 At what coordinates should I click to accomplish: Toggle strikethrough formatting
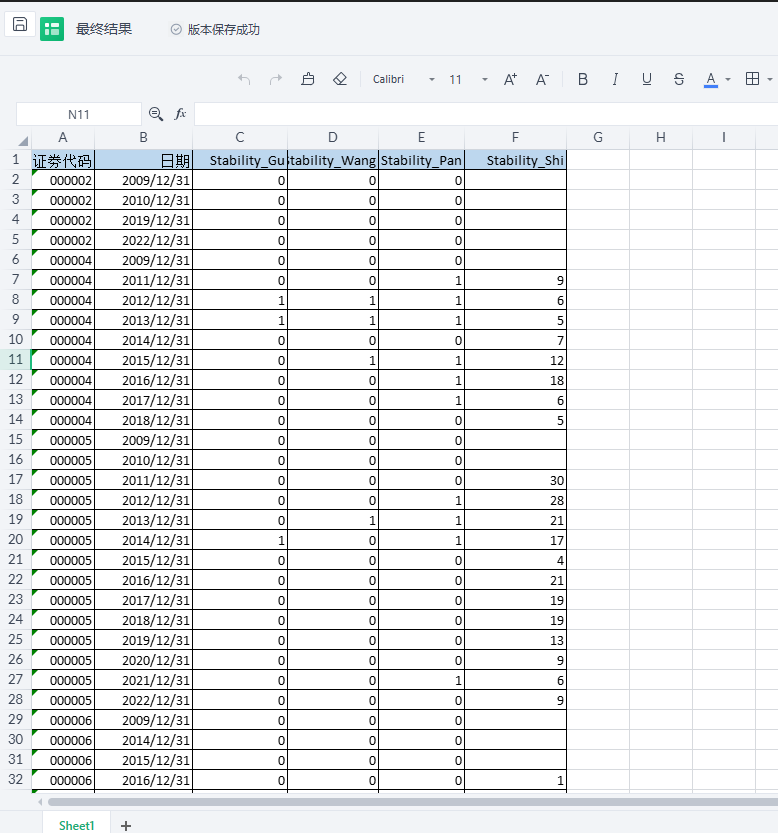coord(679,79)
